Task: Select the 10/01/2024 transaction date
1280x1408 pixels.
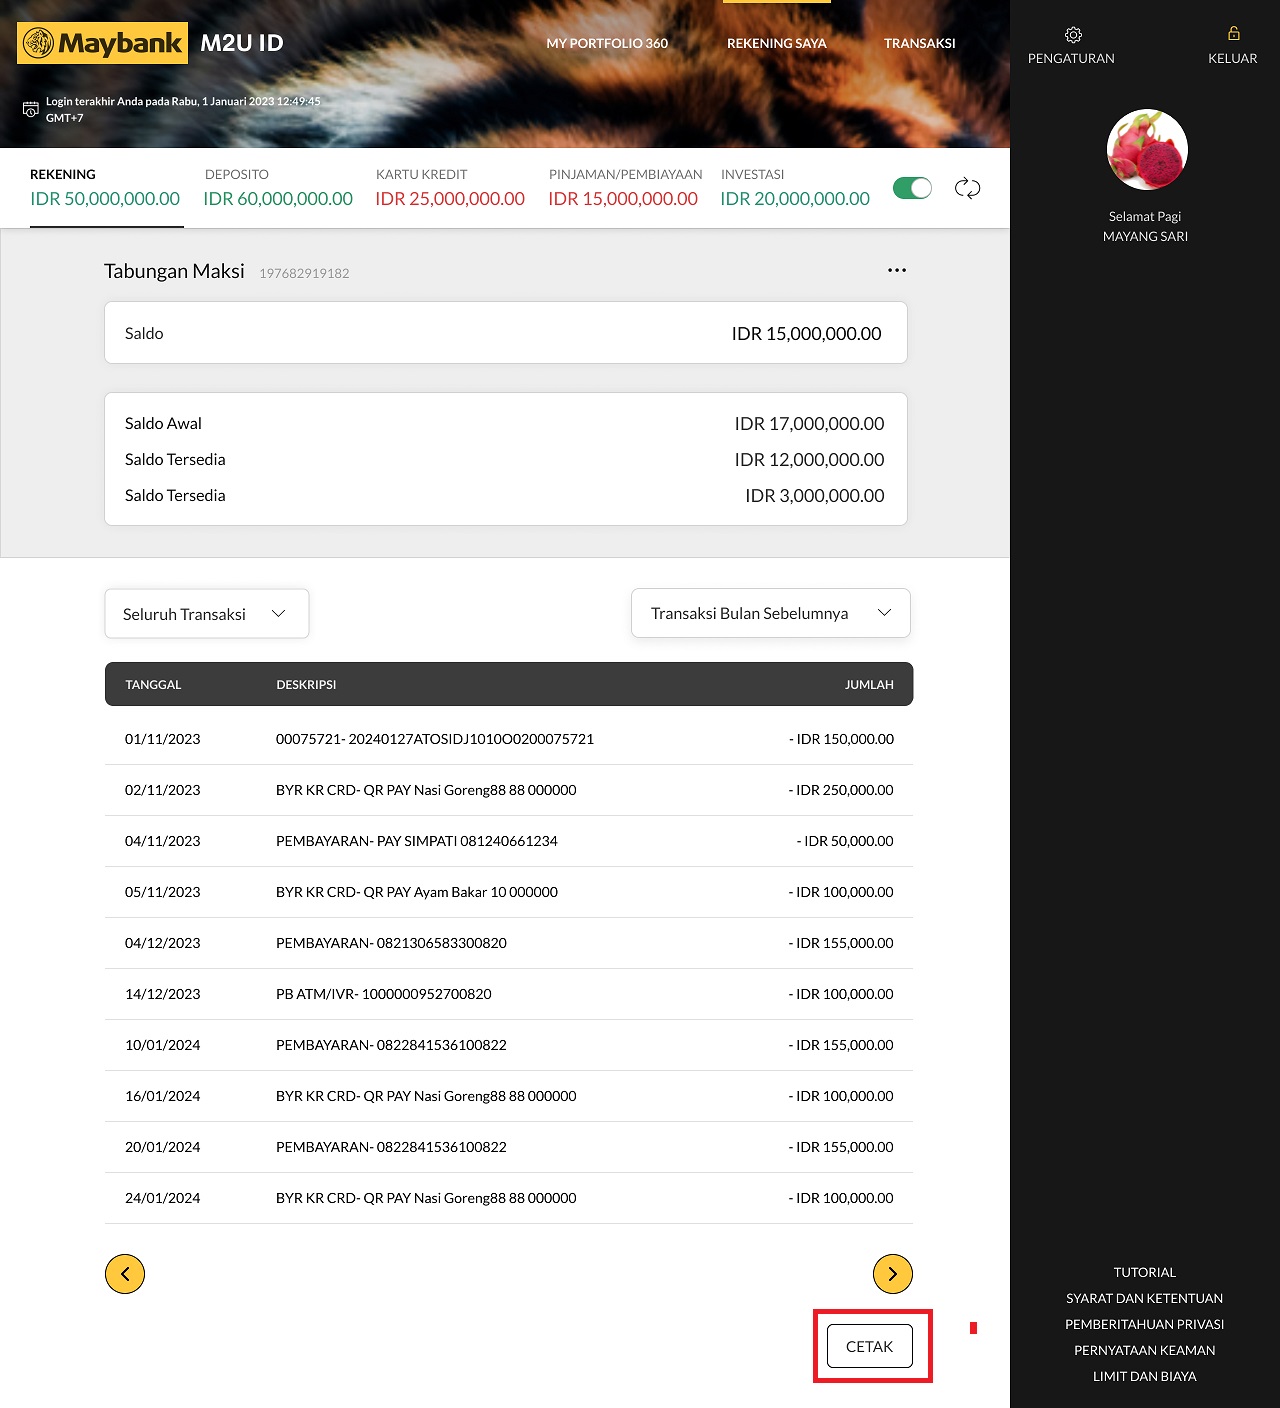Action: point(162,1045)
